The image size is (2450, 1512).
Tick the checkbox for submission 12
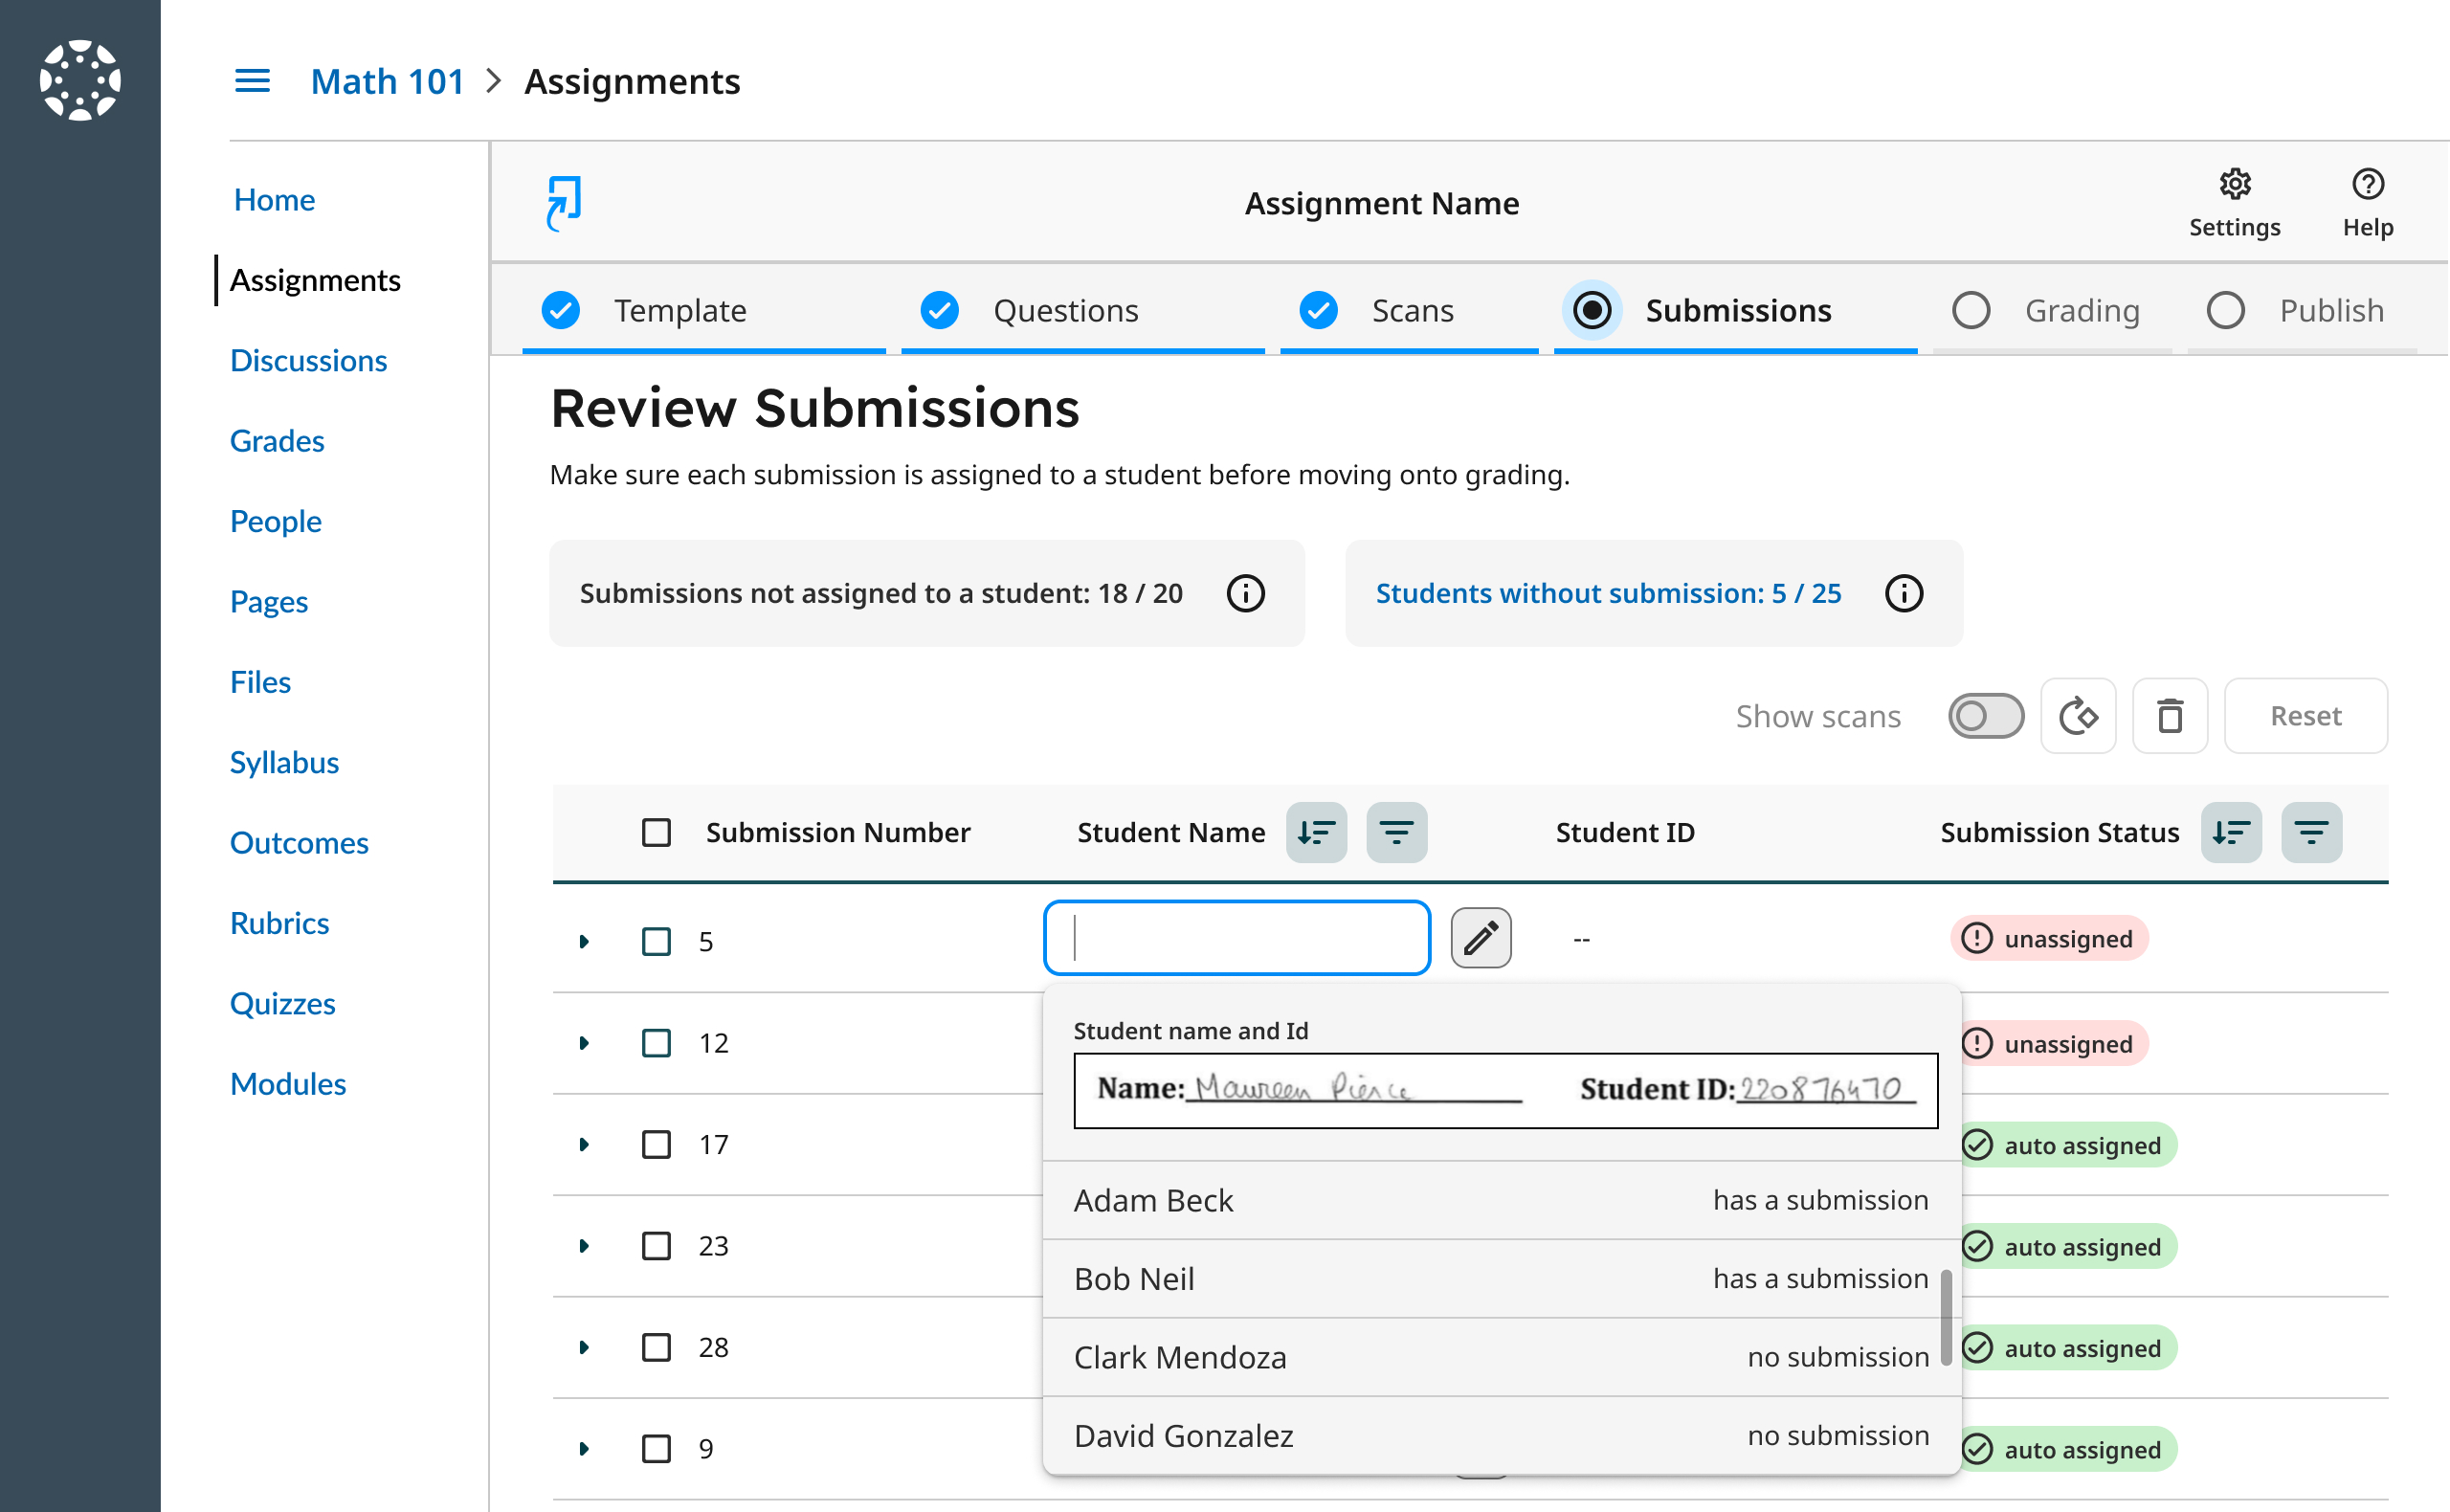pos(656,1043)
